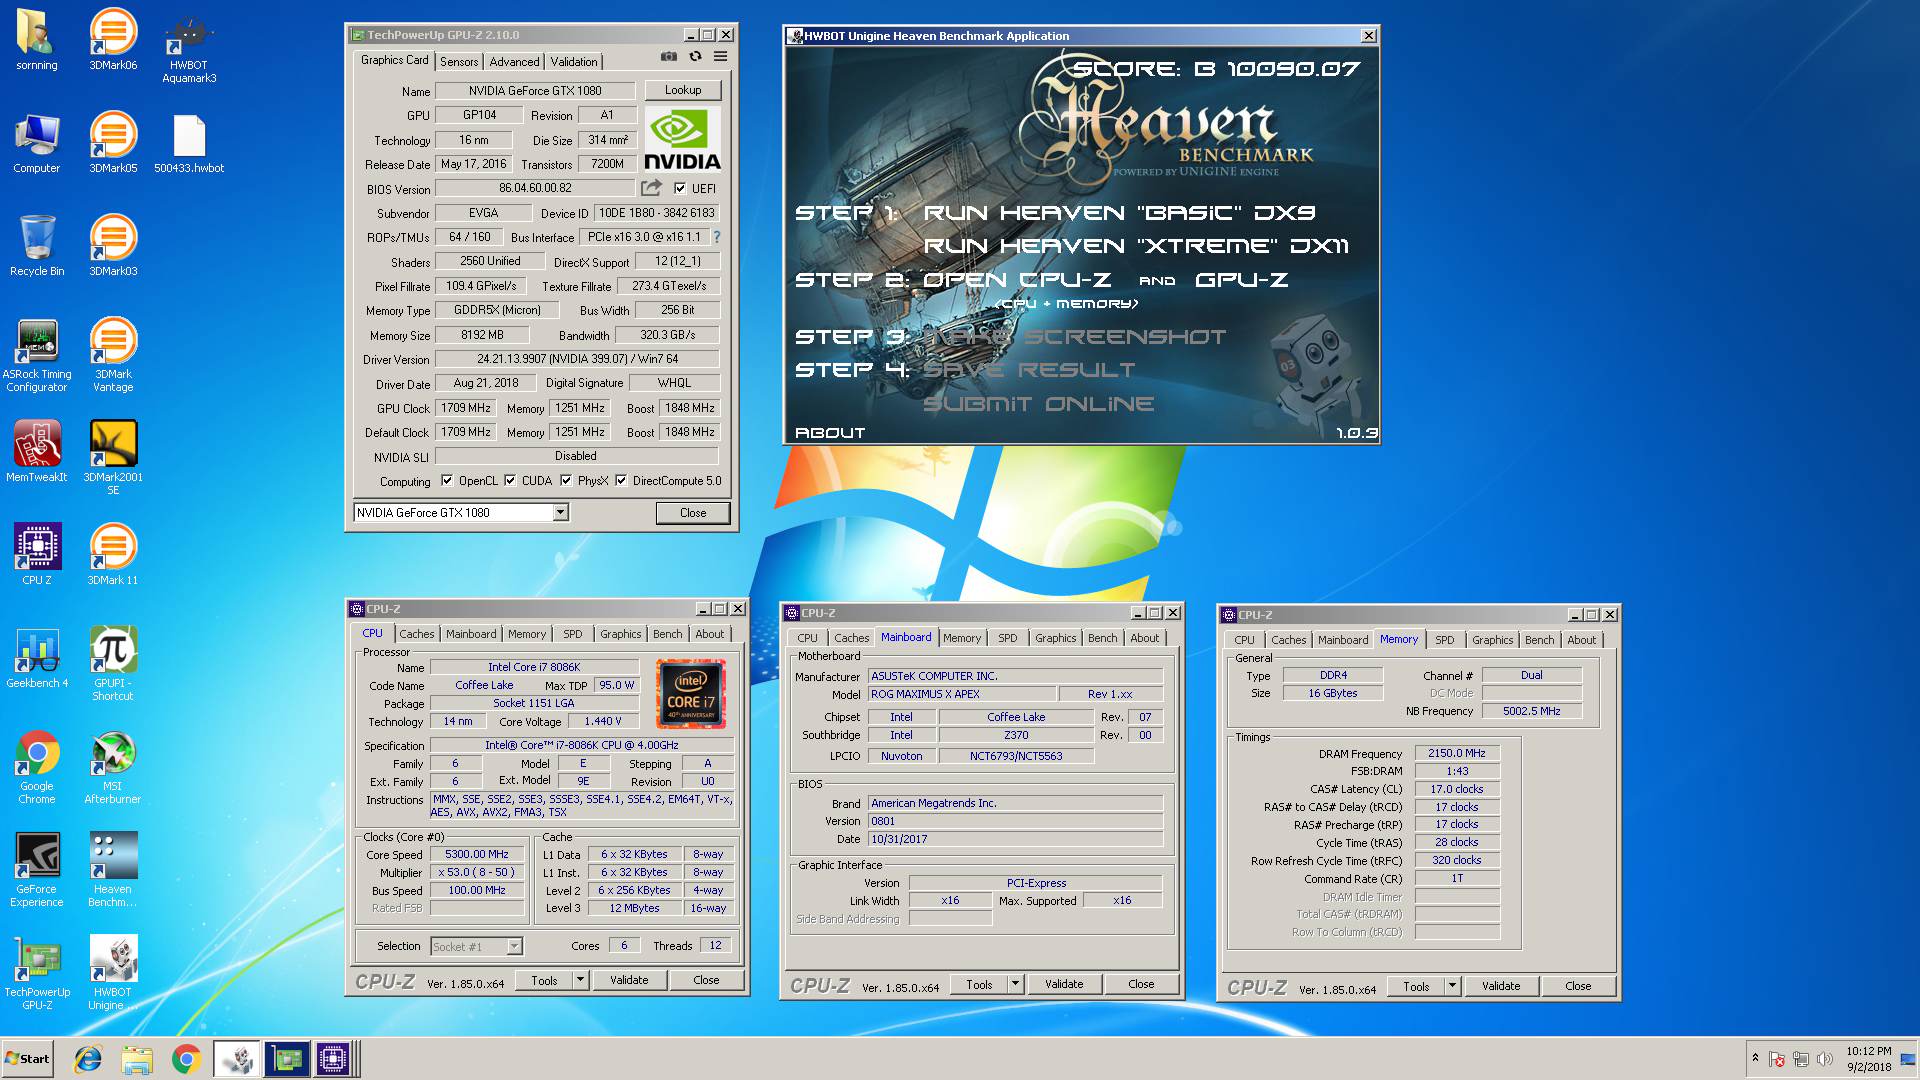Open the 3DMark2001 SE shortcut

pyautogui.click(x=113, y=458)
